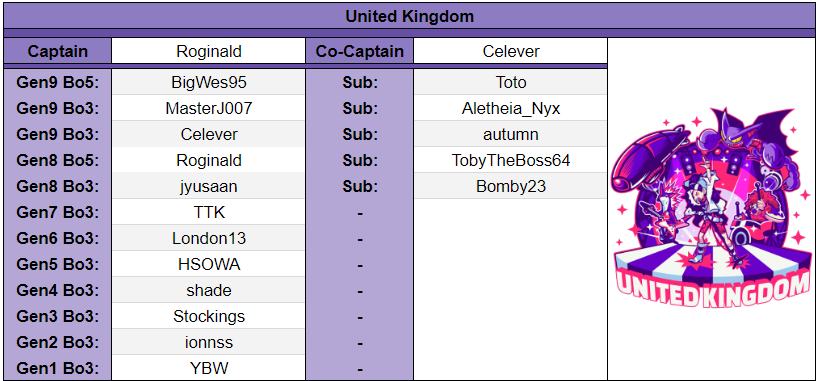Click the Gen9 Bo5 row label
This screenshot has height=381, width=816.
click(x=57, y=82)
